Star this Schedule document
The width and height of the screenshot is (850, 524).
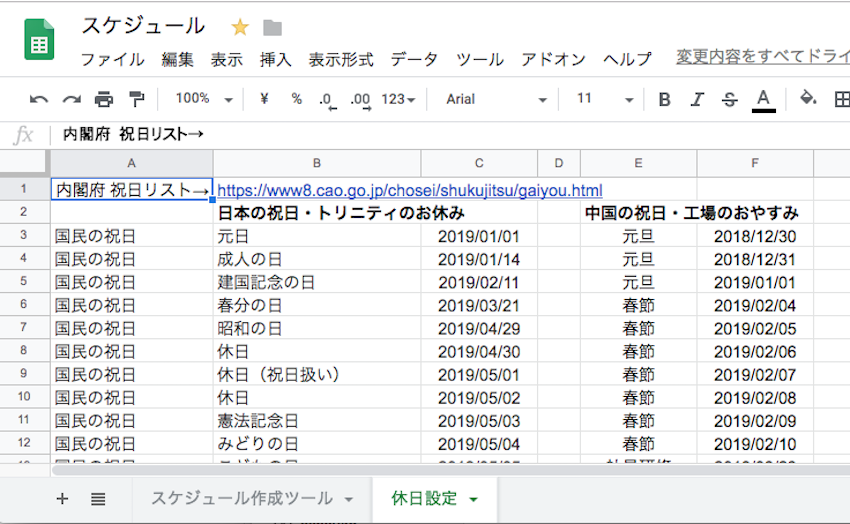(x=240, y=27)
